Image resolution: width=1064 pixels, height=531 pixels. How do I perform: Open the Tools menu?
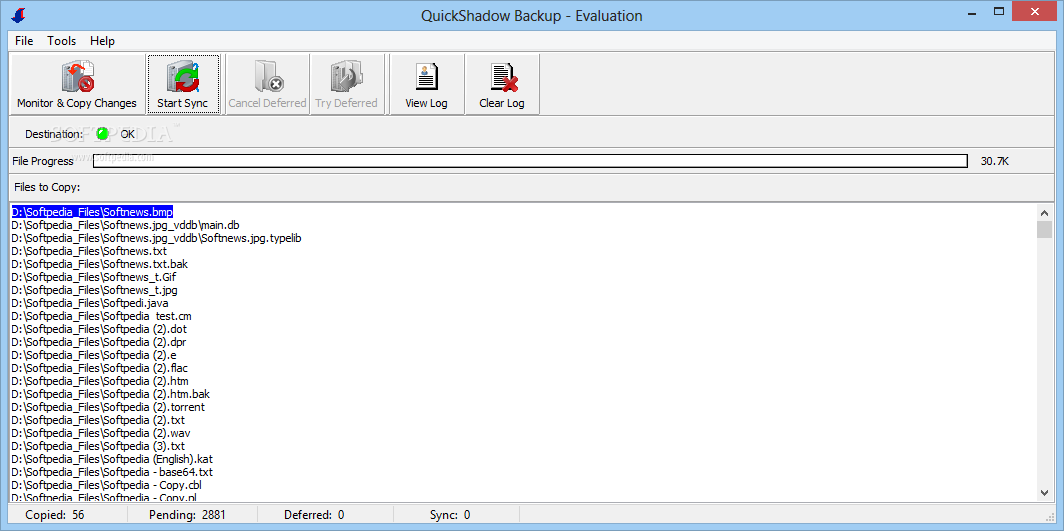coord(62,41)
